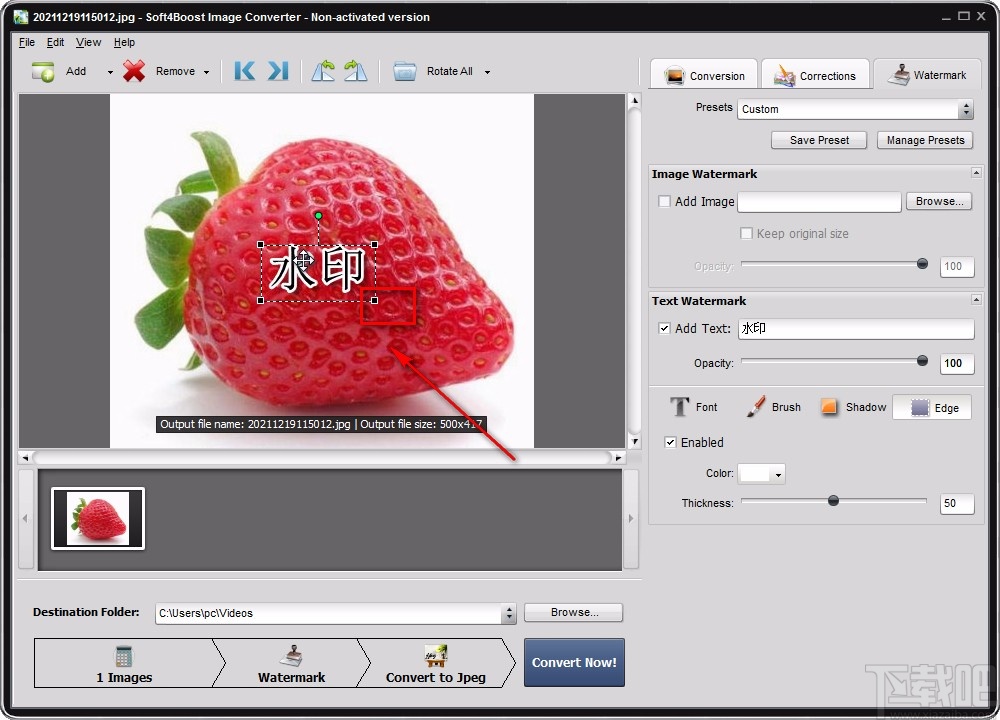Open the Presets dropdown showing Custom
The image size is (1000, 720).
click(966, 109)
